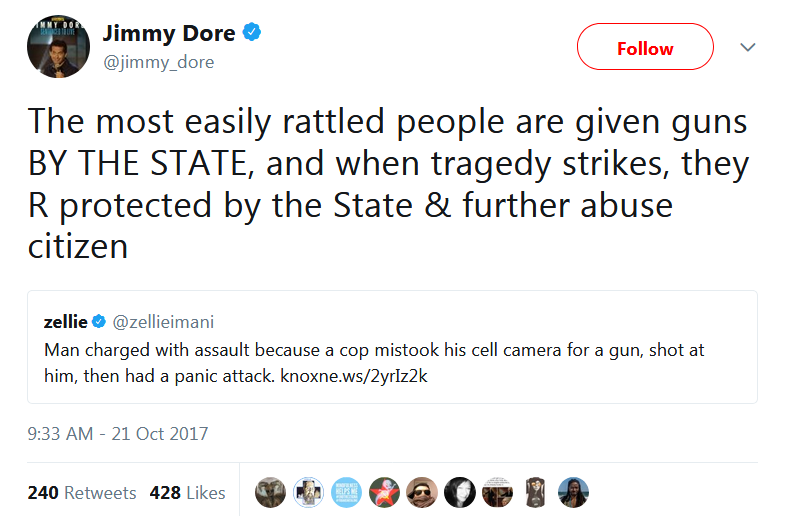Go to the @jimmy_dore handle
Screen dimensions: 786x516
click(158, 62)
